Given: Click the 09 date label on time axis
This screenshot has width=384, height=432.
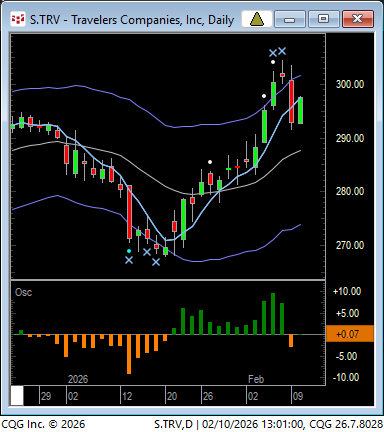Looking at the screenshot, I should (298, 396).
